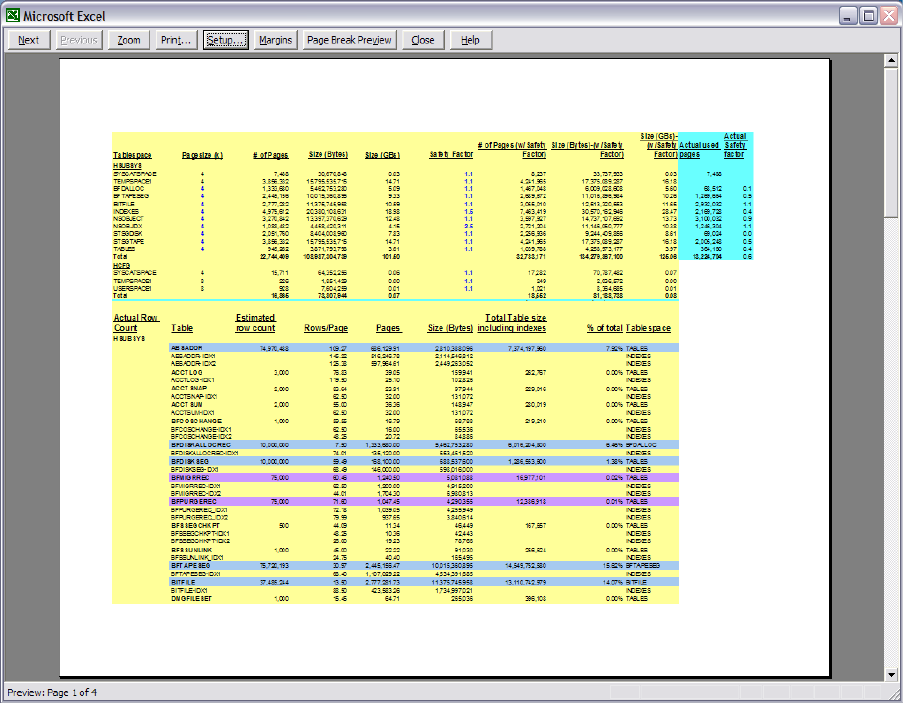
Task: Click the 'Actual Row Count' heading
Action: [136, 323]
